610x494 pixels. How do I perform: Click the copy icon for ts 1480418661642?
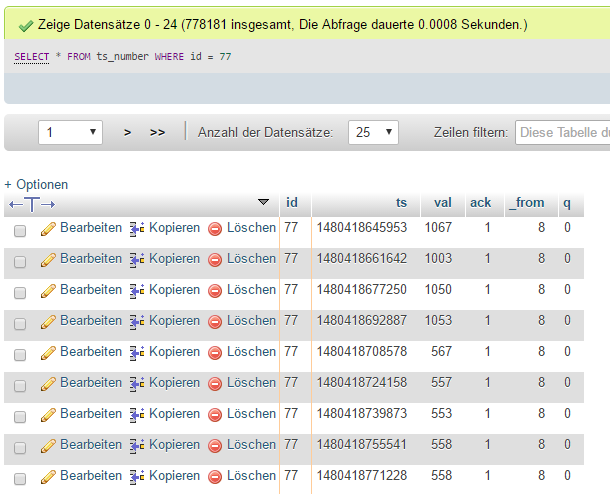137,260
